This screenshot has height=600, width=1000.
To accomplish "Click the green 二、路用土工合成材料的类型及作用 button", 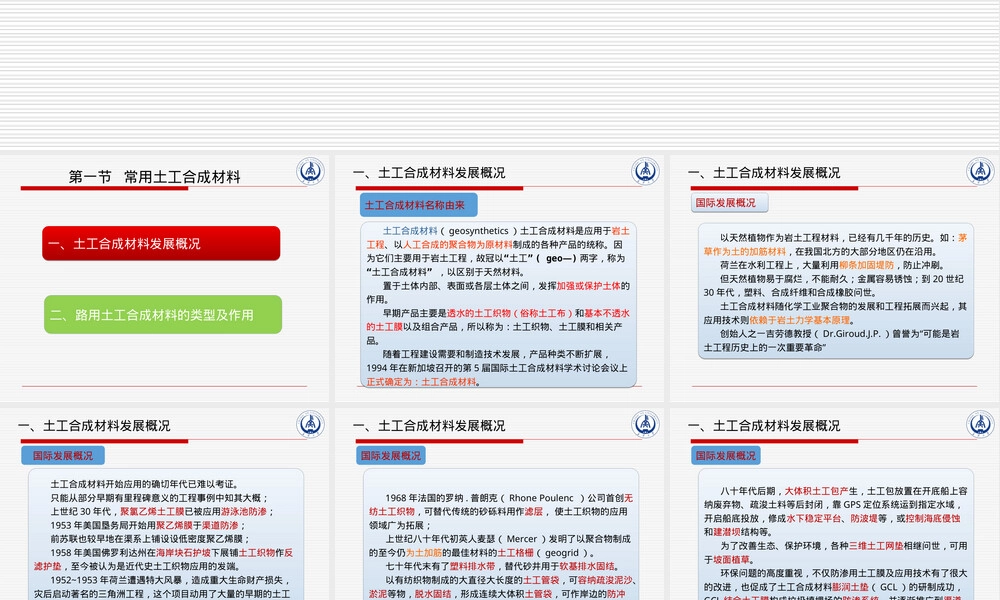I will click(163, 314).
